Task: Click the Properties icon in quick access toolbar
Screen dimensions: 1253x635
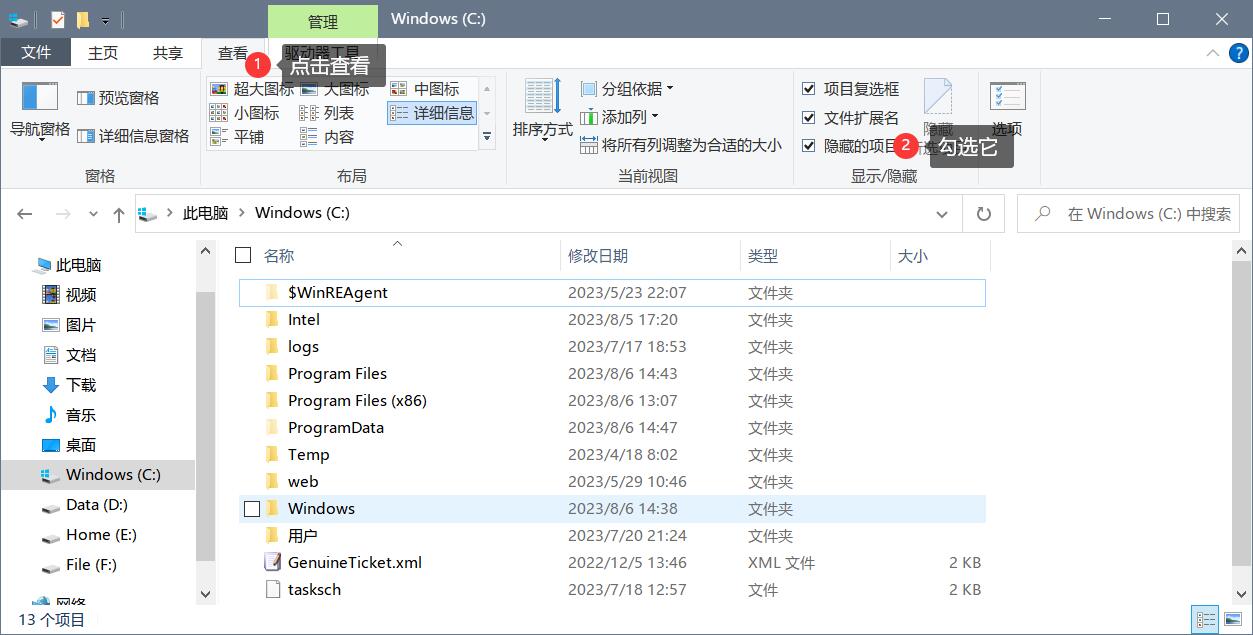Action: (58, 19)
